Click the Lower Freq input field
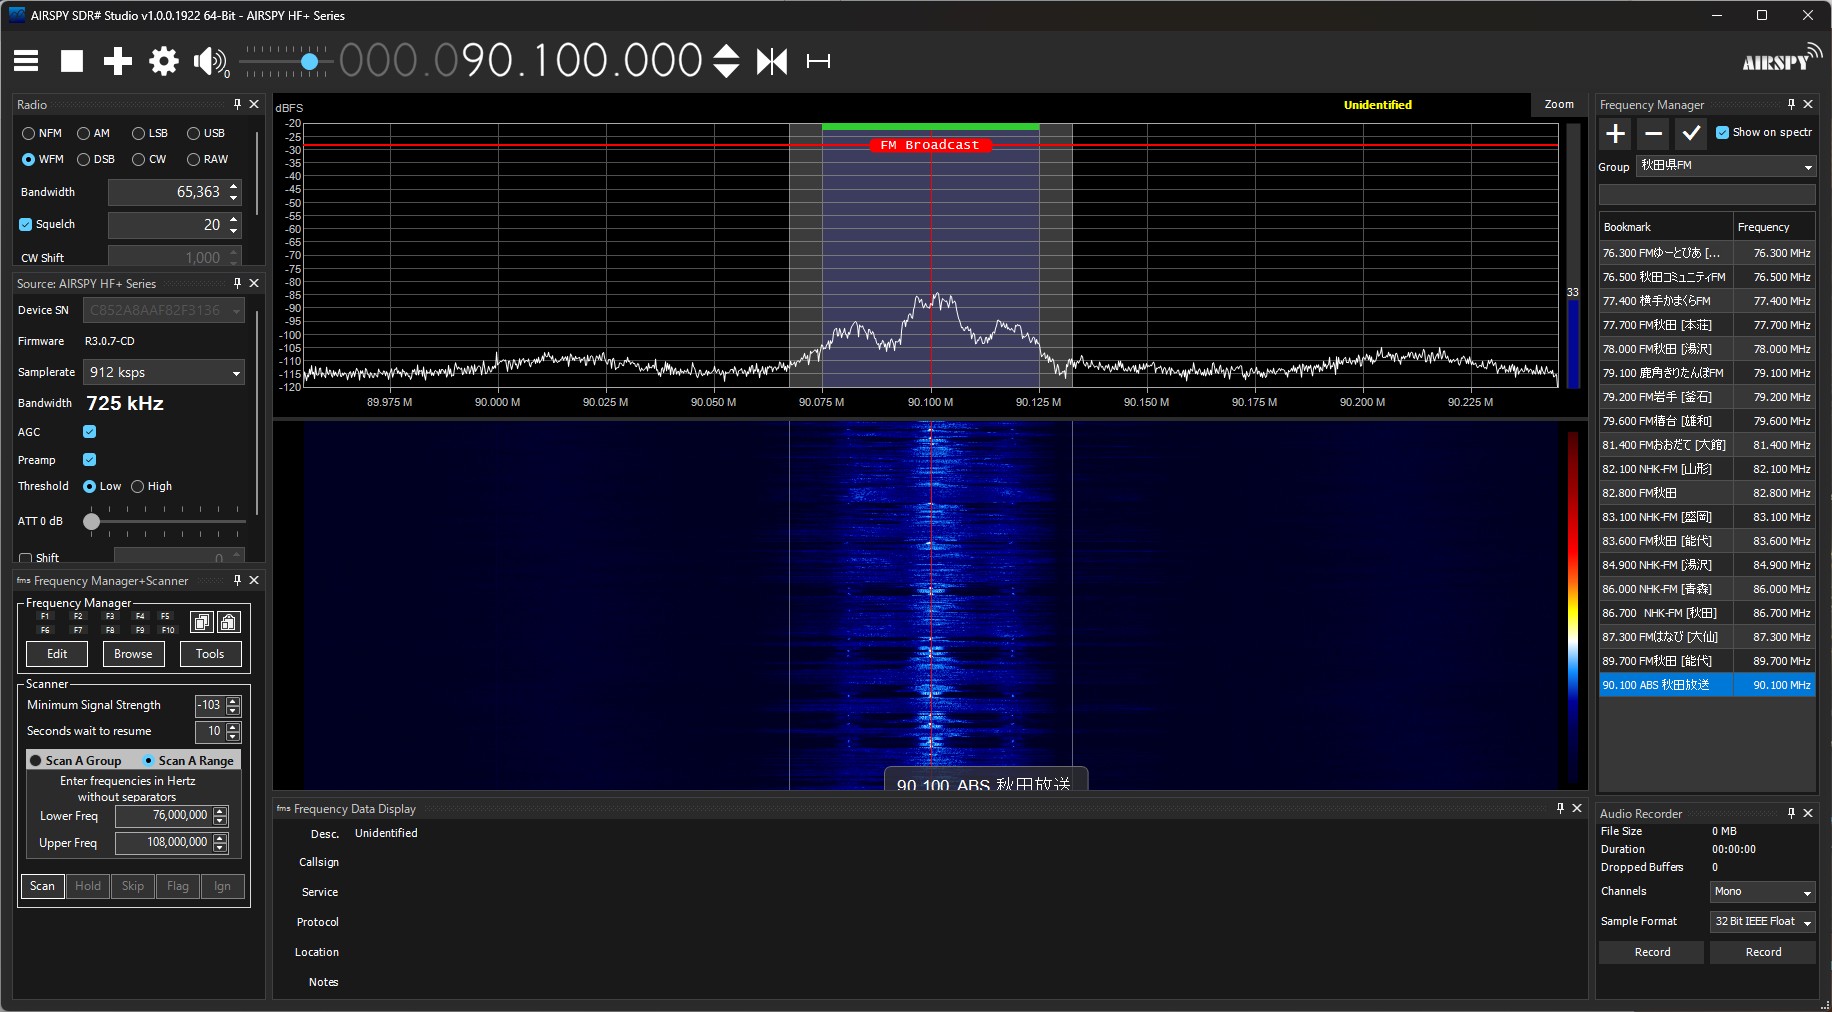The image size is (1832, 1012). point(164,816)
